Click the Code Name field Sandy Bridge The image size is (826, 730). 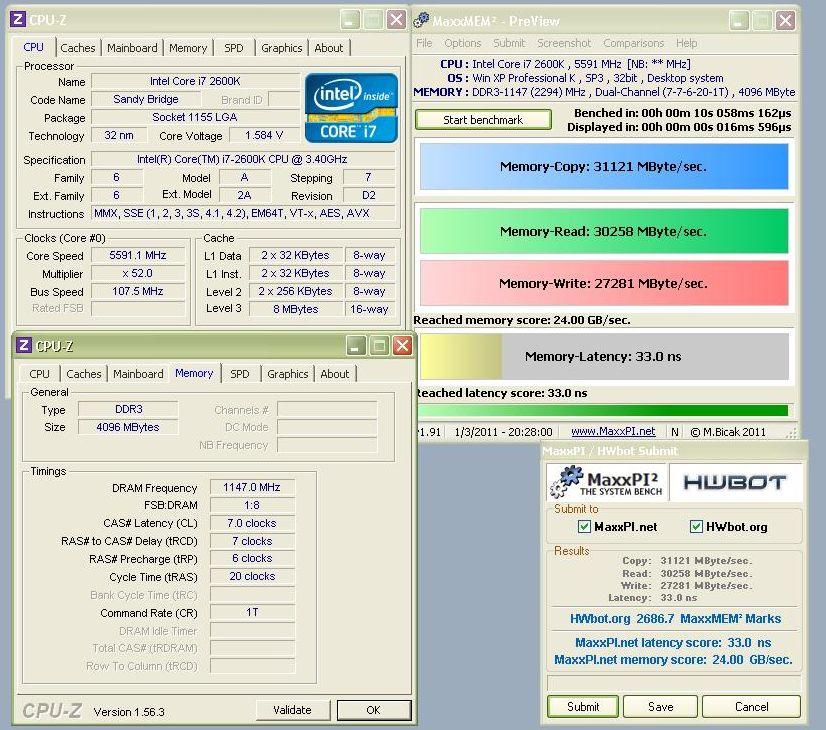[x=146, y=99]
